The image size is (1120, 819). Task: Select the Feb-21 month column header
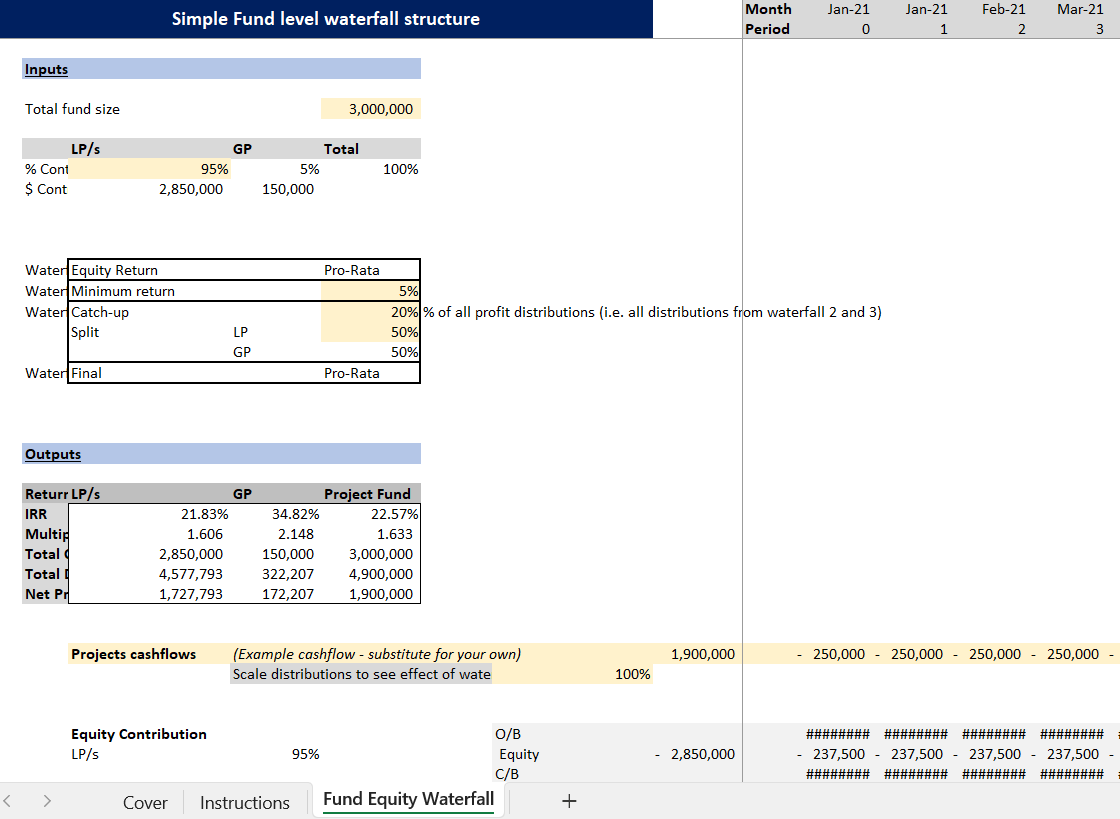click(x=1004, y=9)
